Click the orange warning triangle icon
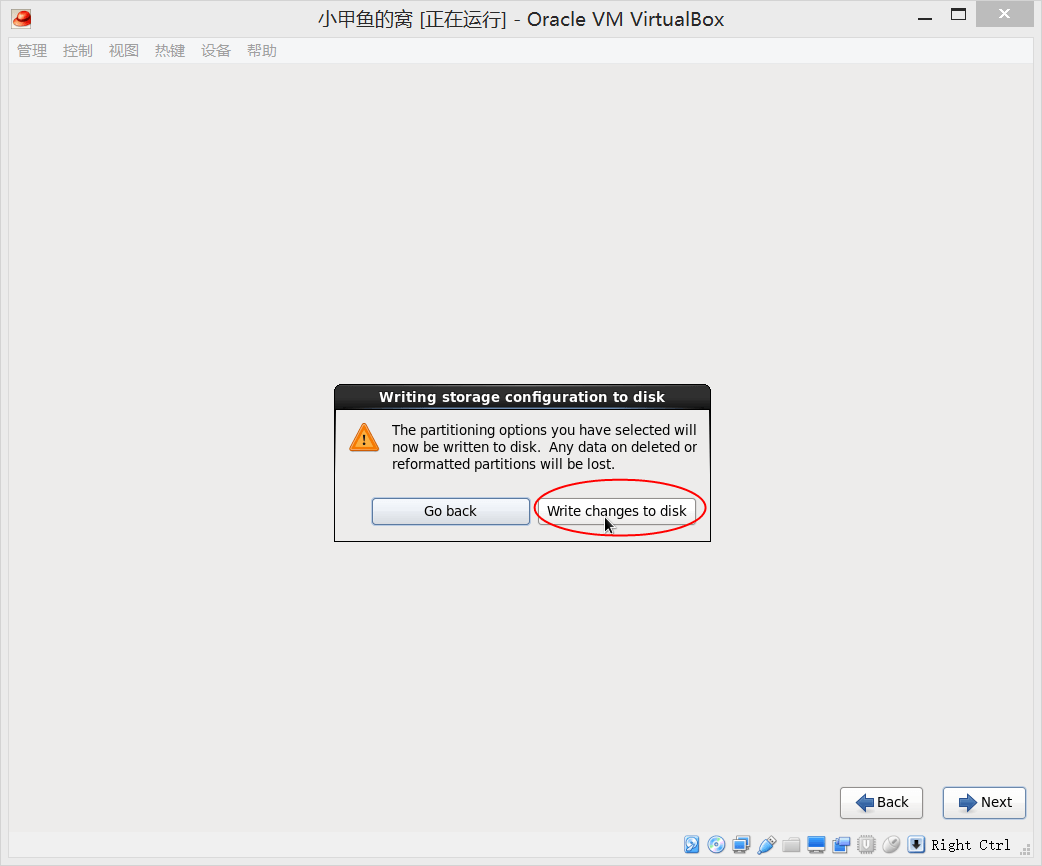Image resolution: width=1042 pixels, height=866 pixels. 364,438
